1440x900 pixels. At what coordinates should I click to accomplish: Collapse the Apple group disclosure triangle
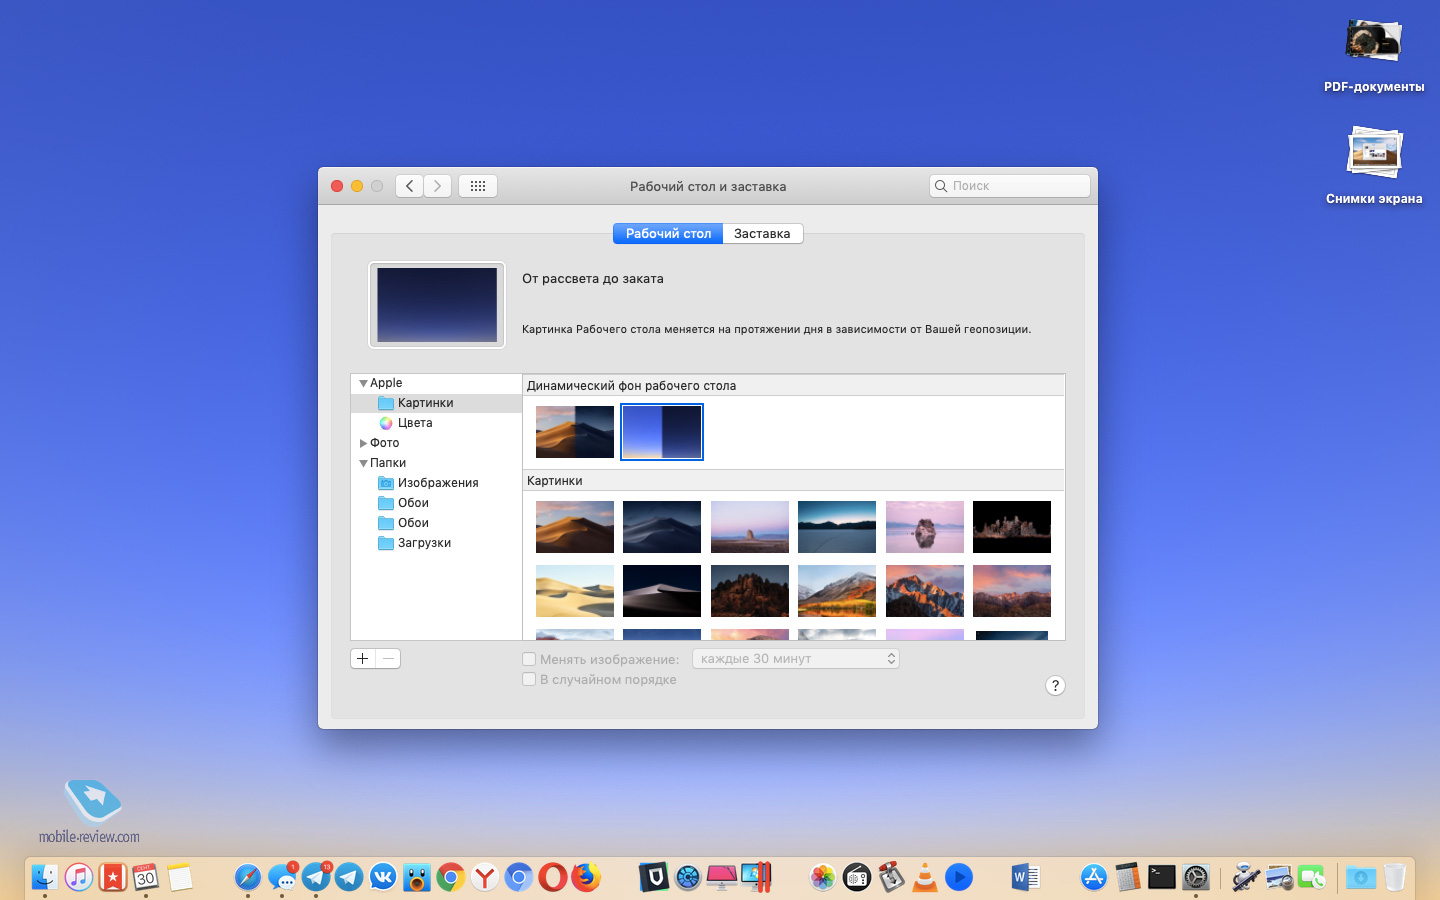click(x=363, y=383)
